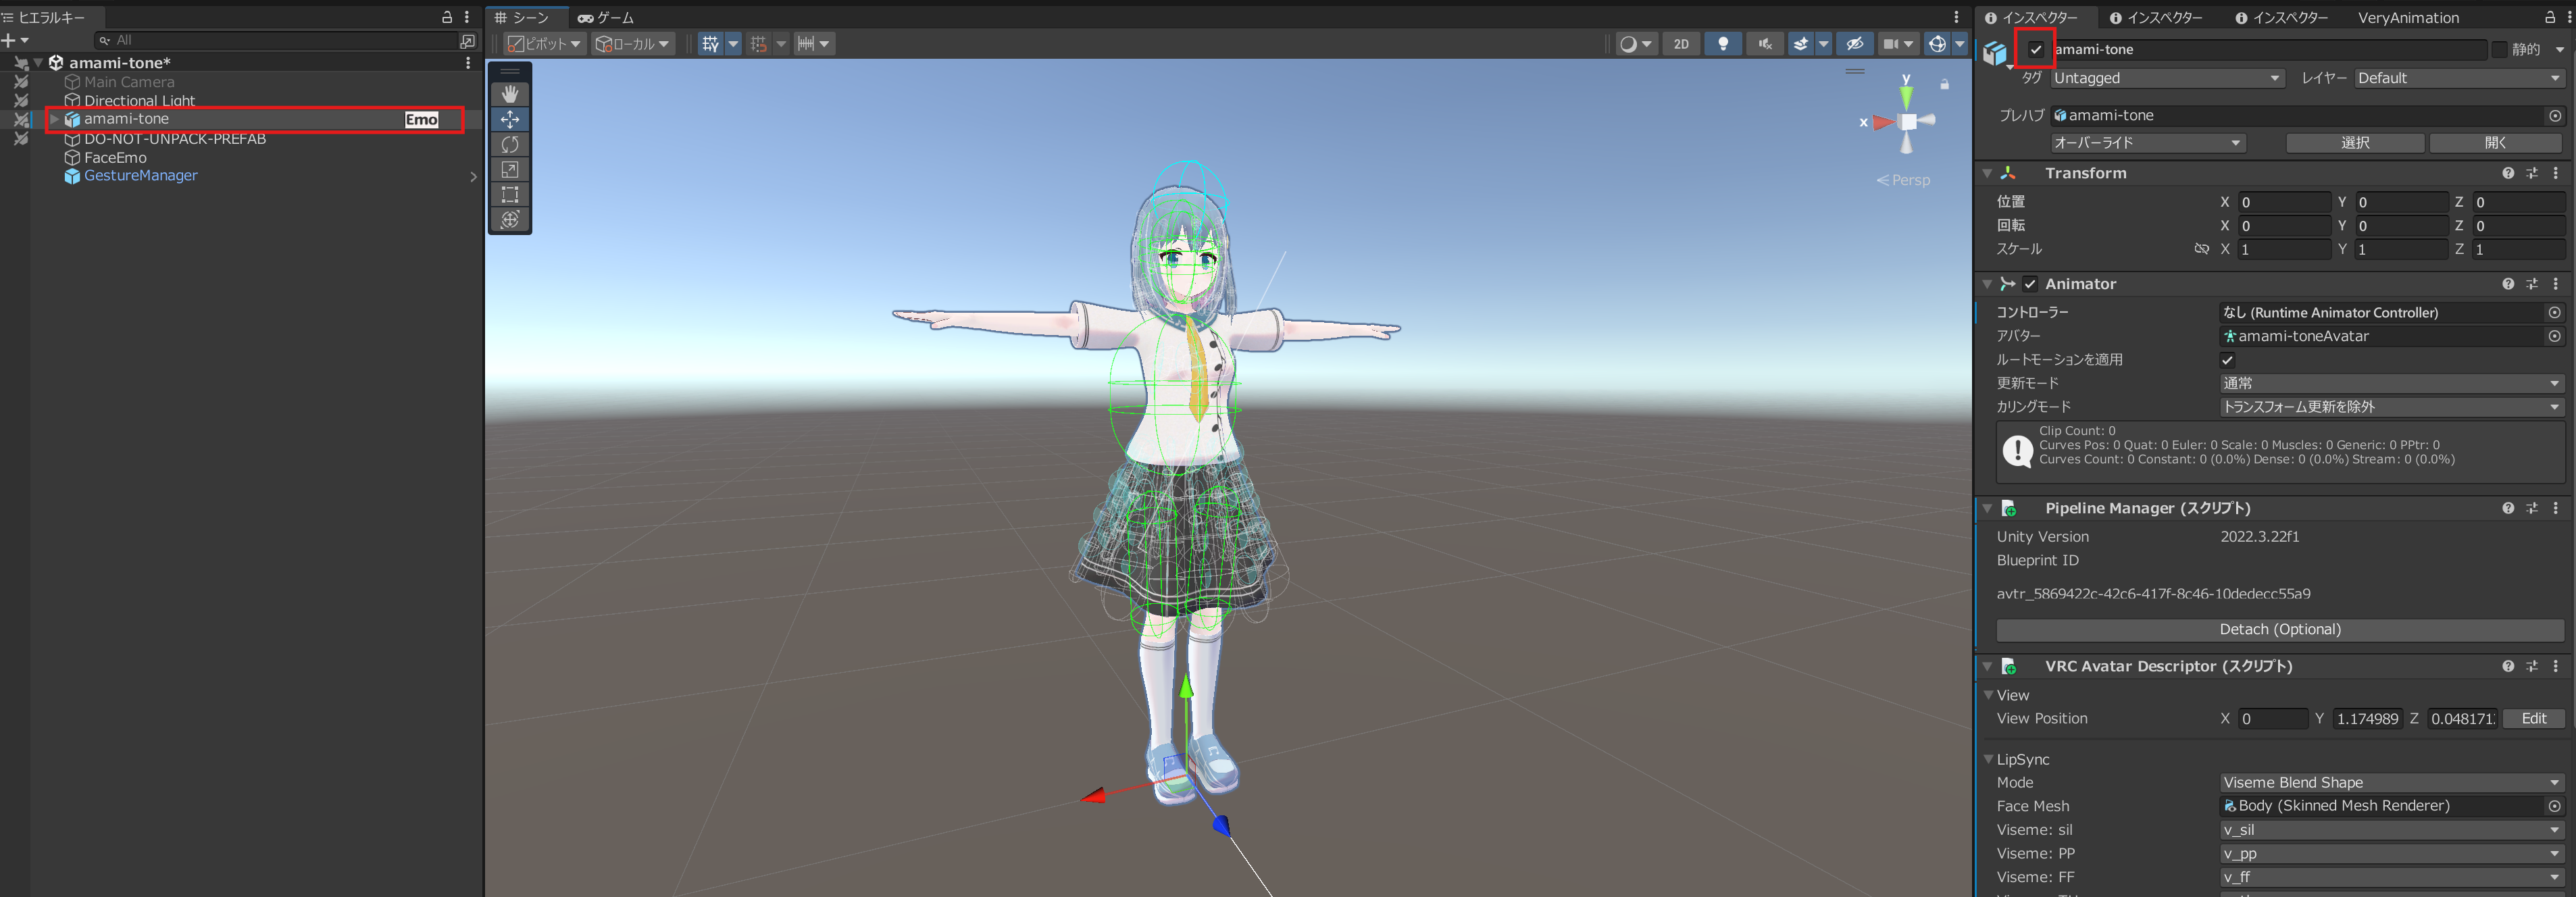Select the third Inspector tab
Screen dimensions: 2576x897
[x=2281, y=17]
